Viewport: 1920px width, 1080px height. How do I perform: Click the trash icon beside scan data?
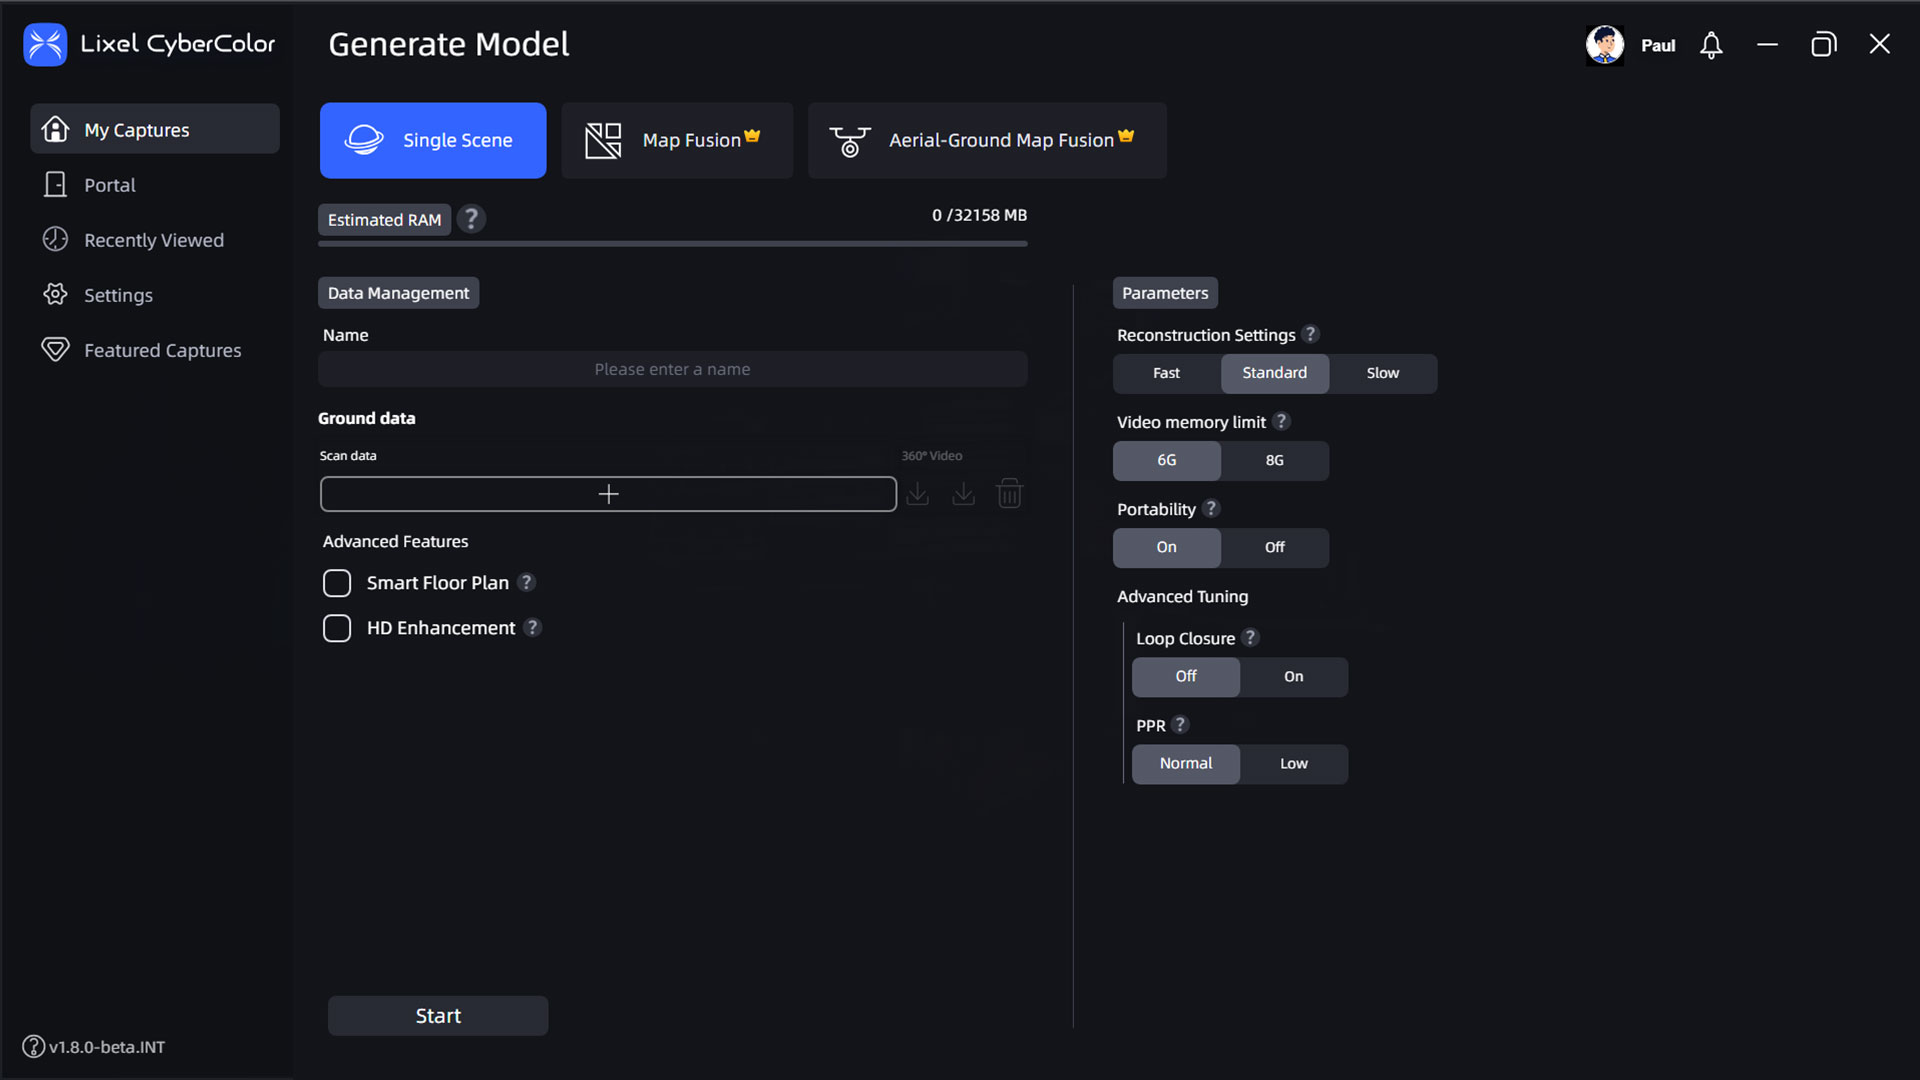pos(1010,493)
